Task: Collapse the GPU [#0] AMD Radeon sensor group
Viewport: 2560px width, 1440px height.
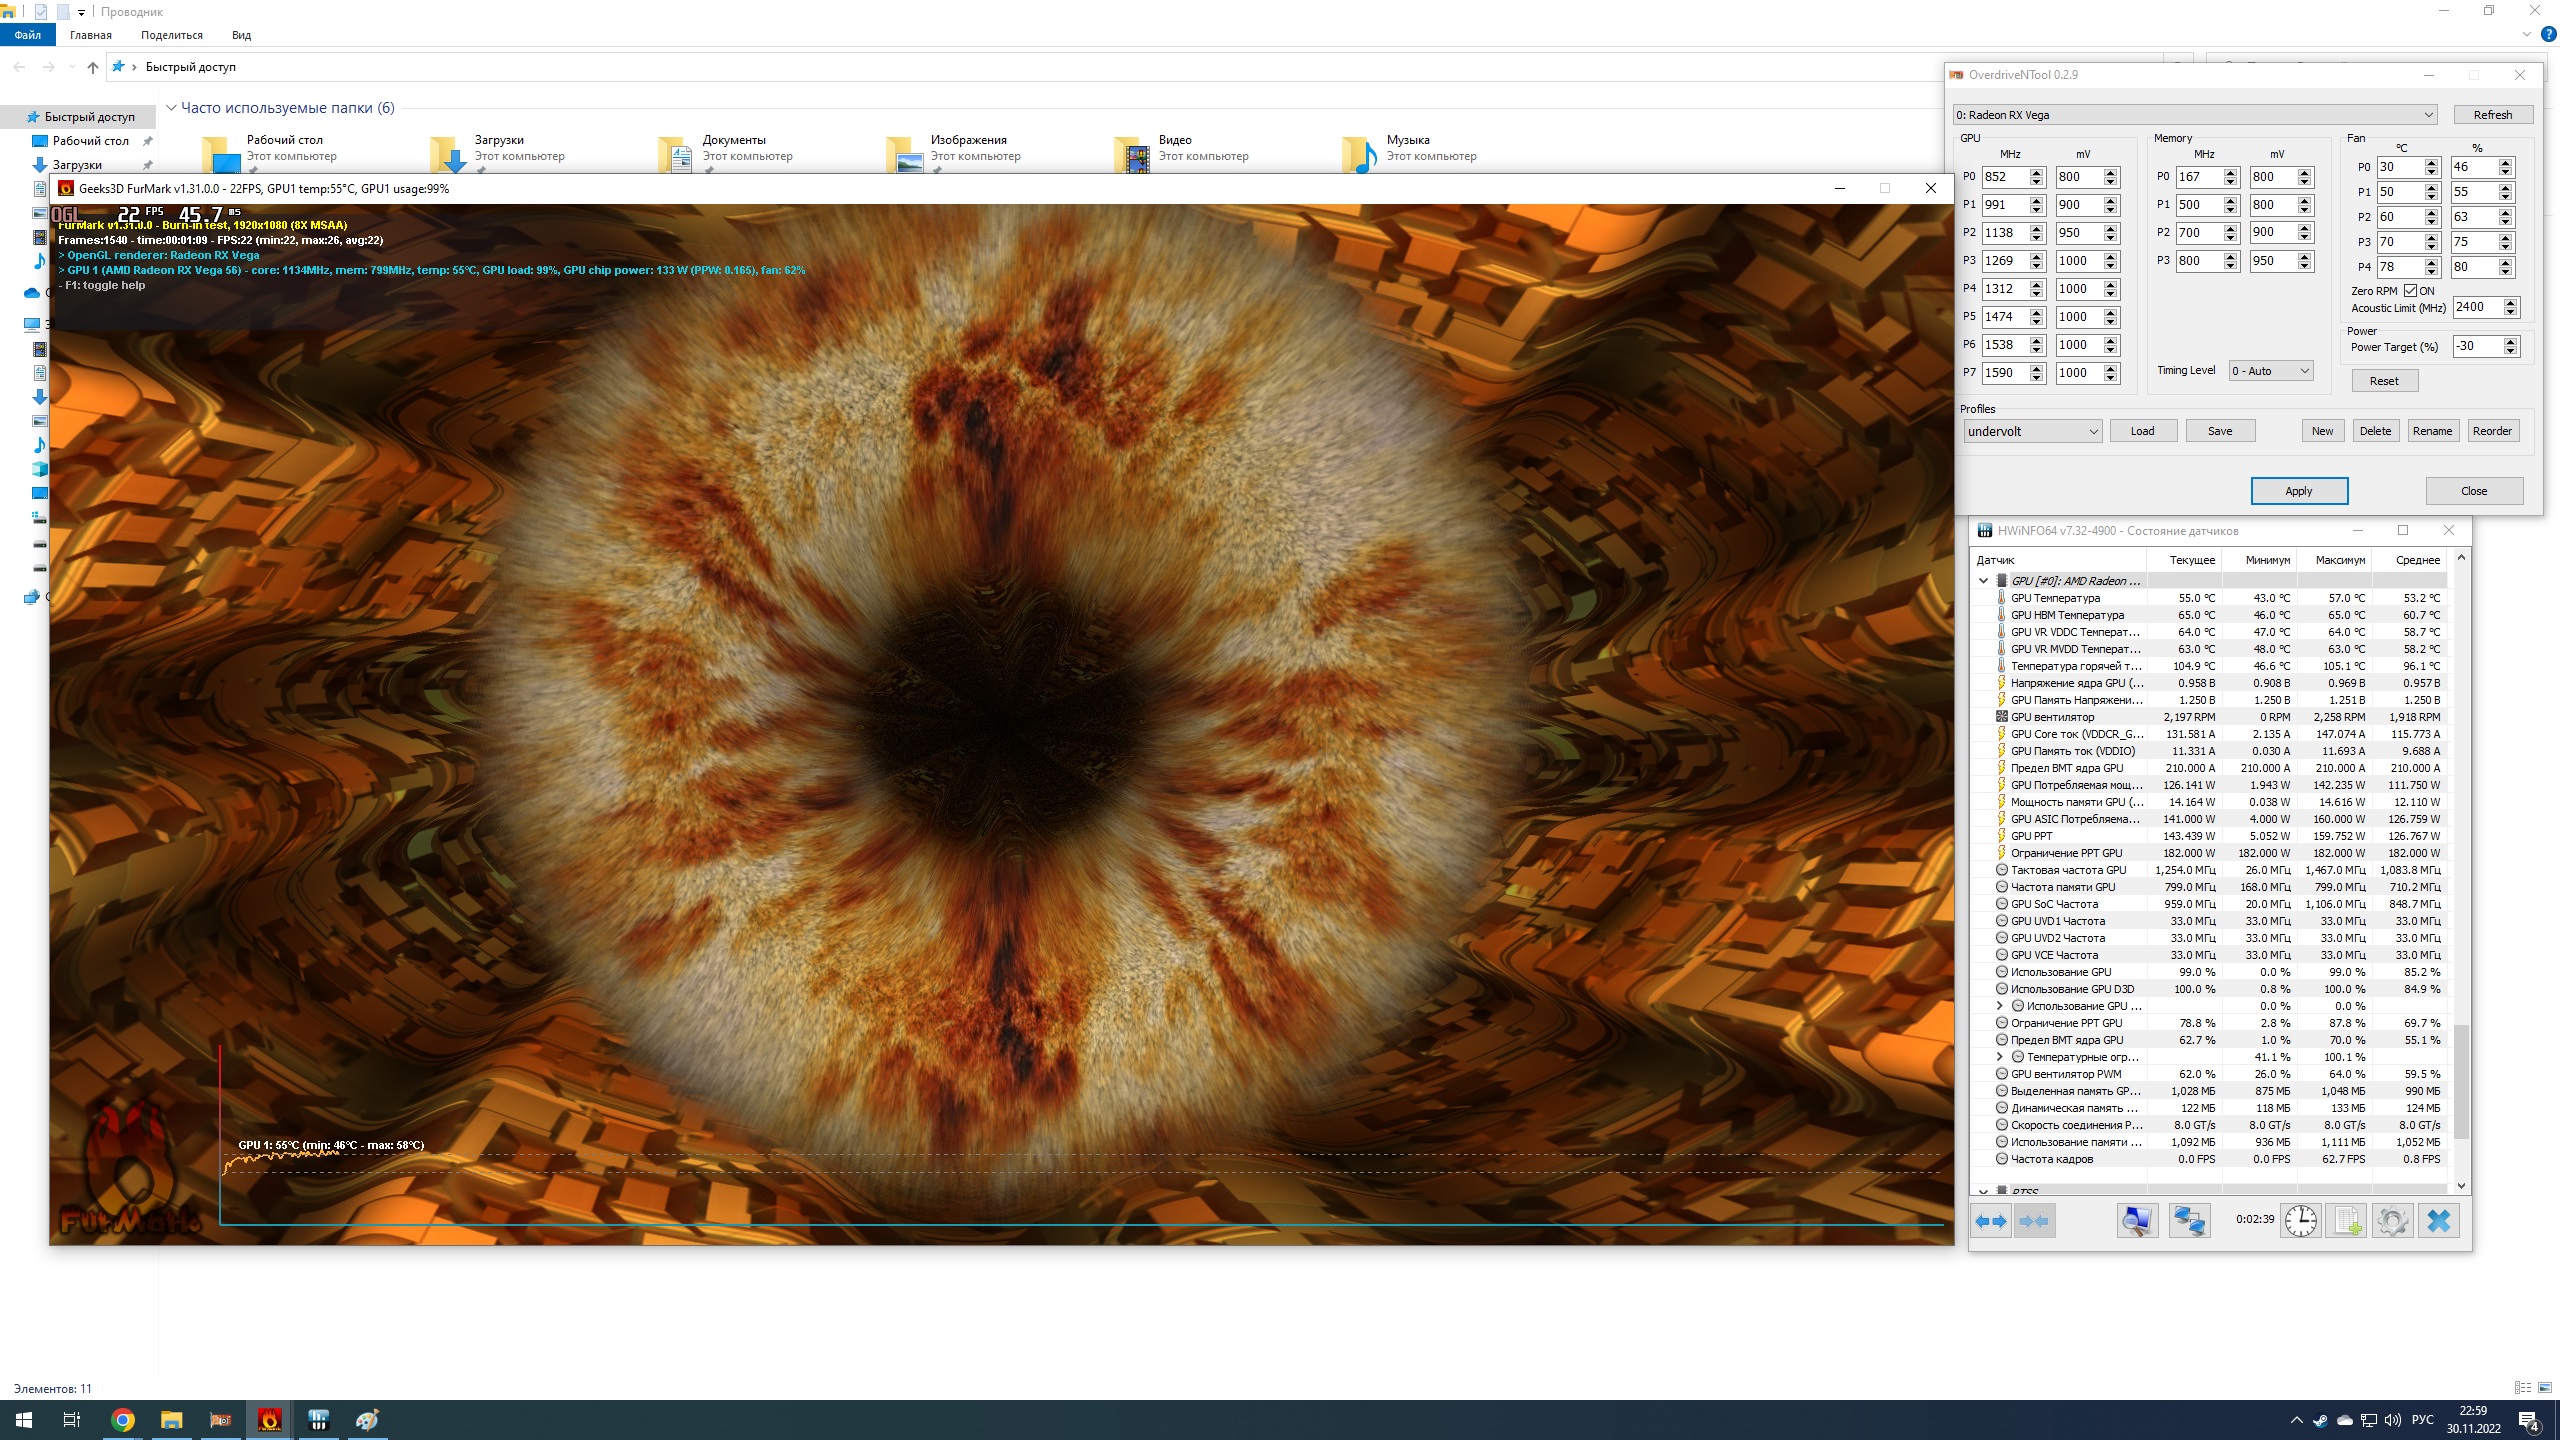Action: click(x=1983, y=581)
